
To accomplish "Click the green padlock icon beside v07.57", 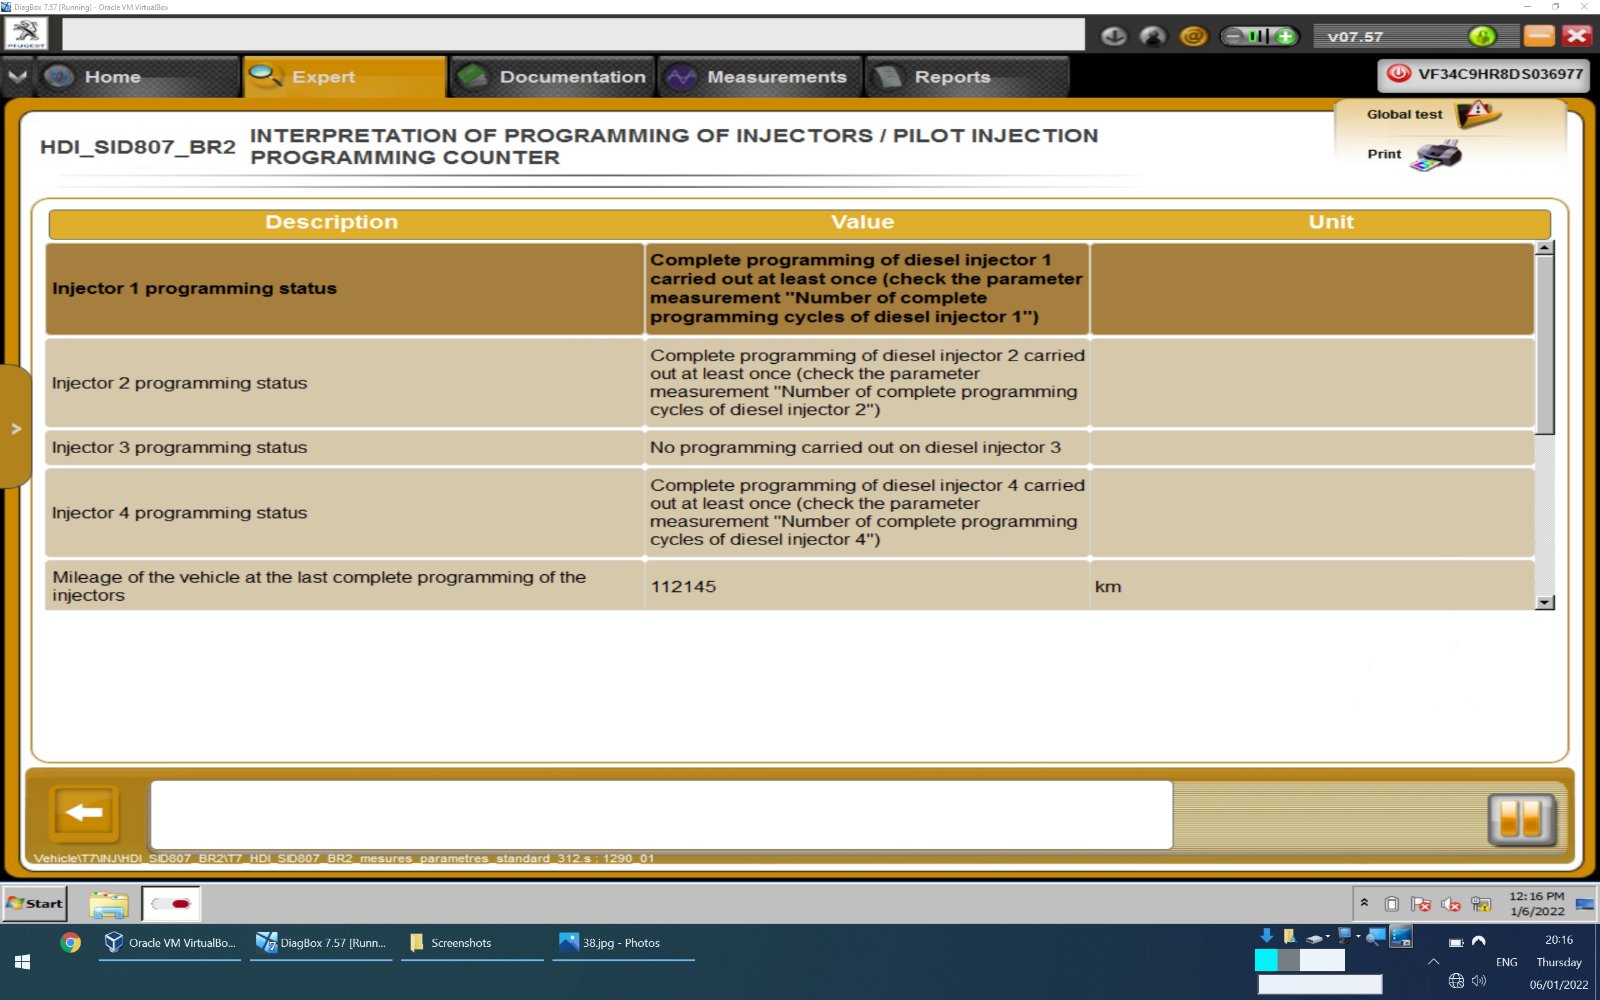I will (1482, 36).
